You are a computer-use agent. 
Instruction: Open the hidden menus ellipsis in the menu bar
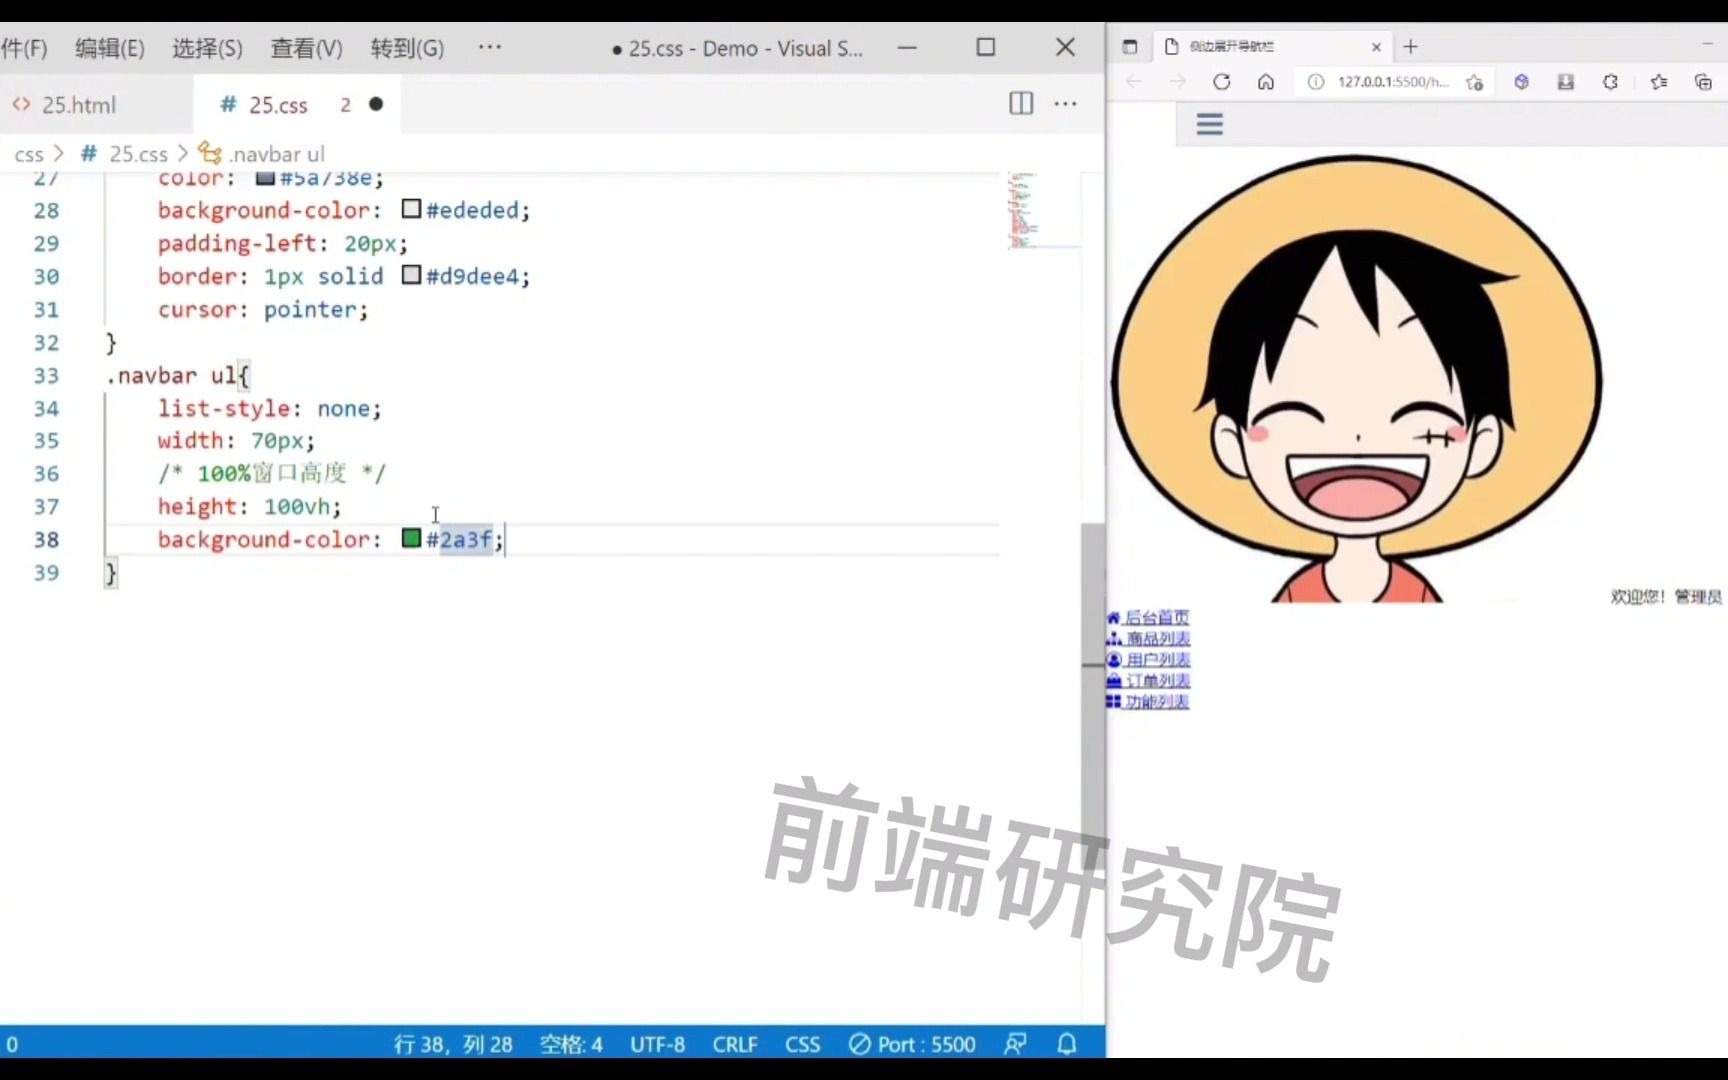click(x=490, y=47)
